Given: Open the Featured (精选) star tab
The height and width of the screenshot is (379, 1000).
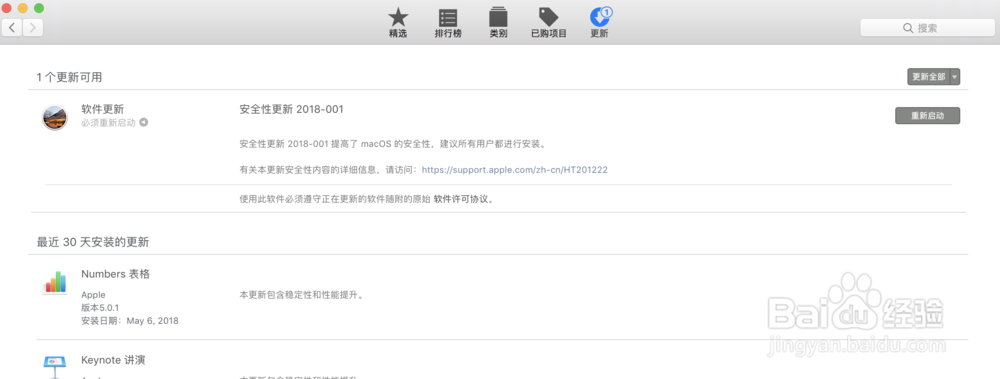Looking at the screenshot, I should click(x=398, y=23).
